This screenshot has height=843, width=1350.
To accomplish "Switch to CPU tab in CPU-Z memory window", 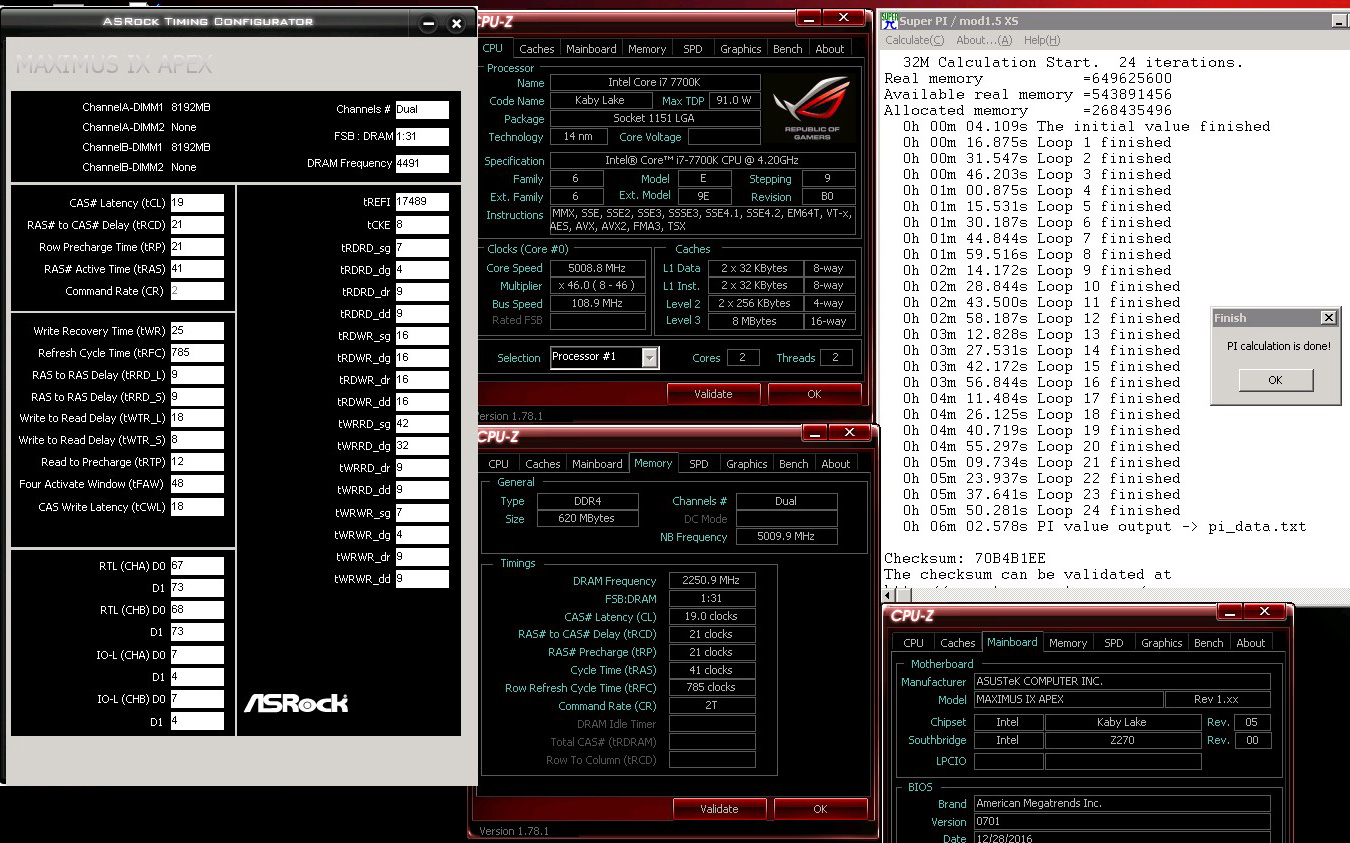I will [x=499, y=464].
